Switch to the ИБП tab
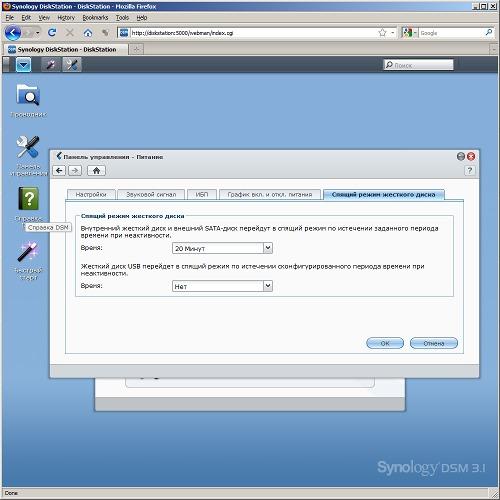Image resolution: width=500 pixels, height=500 pixels. pos(202,194)
